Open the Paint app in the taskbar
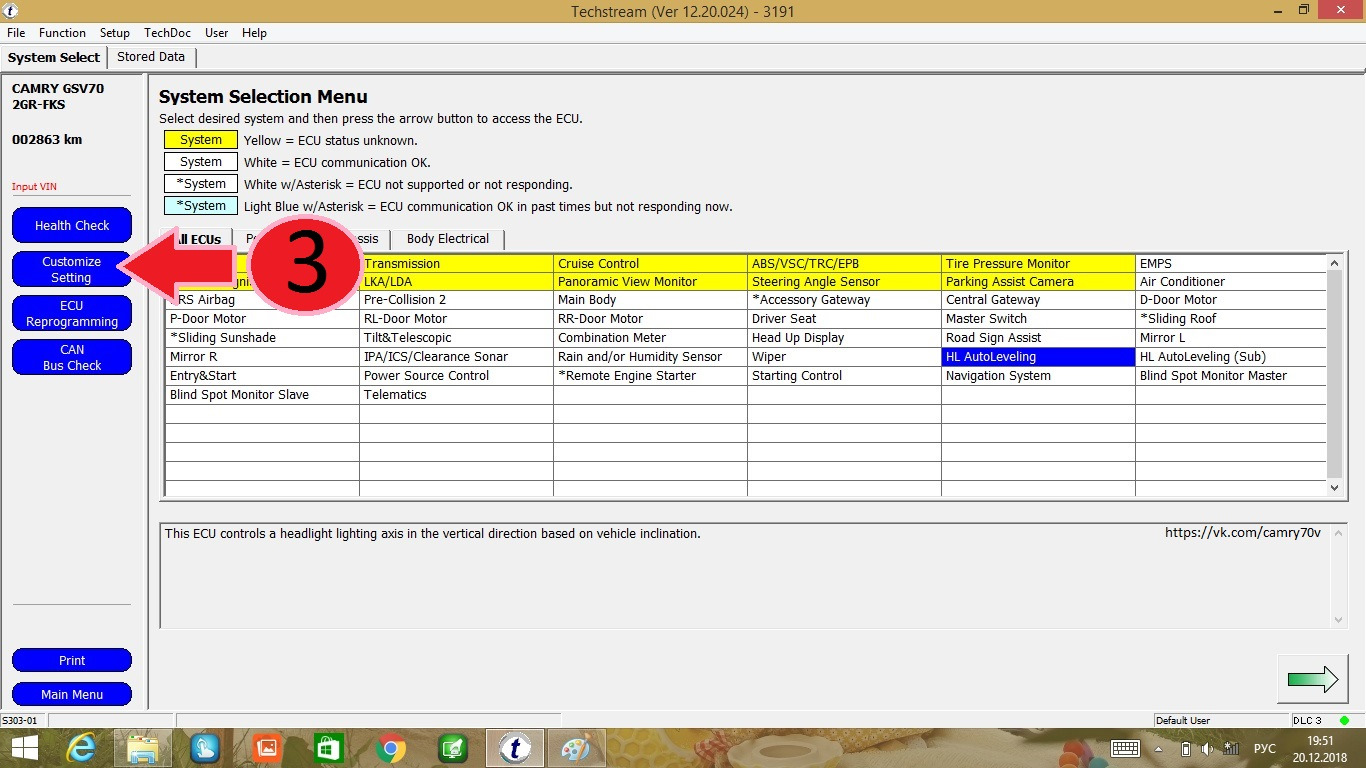This screenshot has width=1366, height=768. pos(577,748)
